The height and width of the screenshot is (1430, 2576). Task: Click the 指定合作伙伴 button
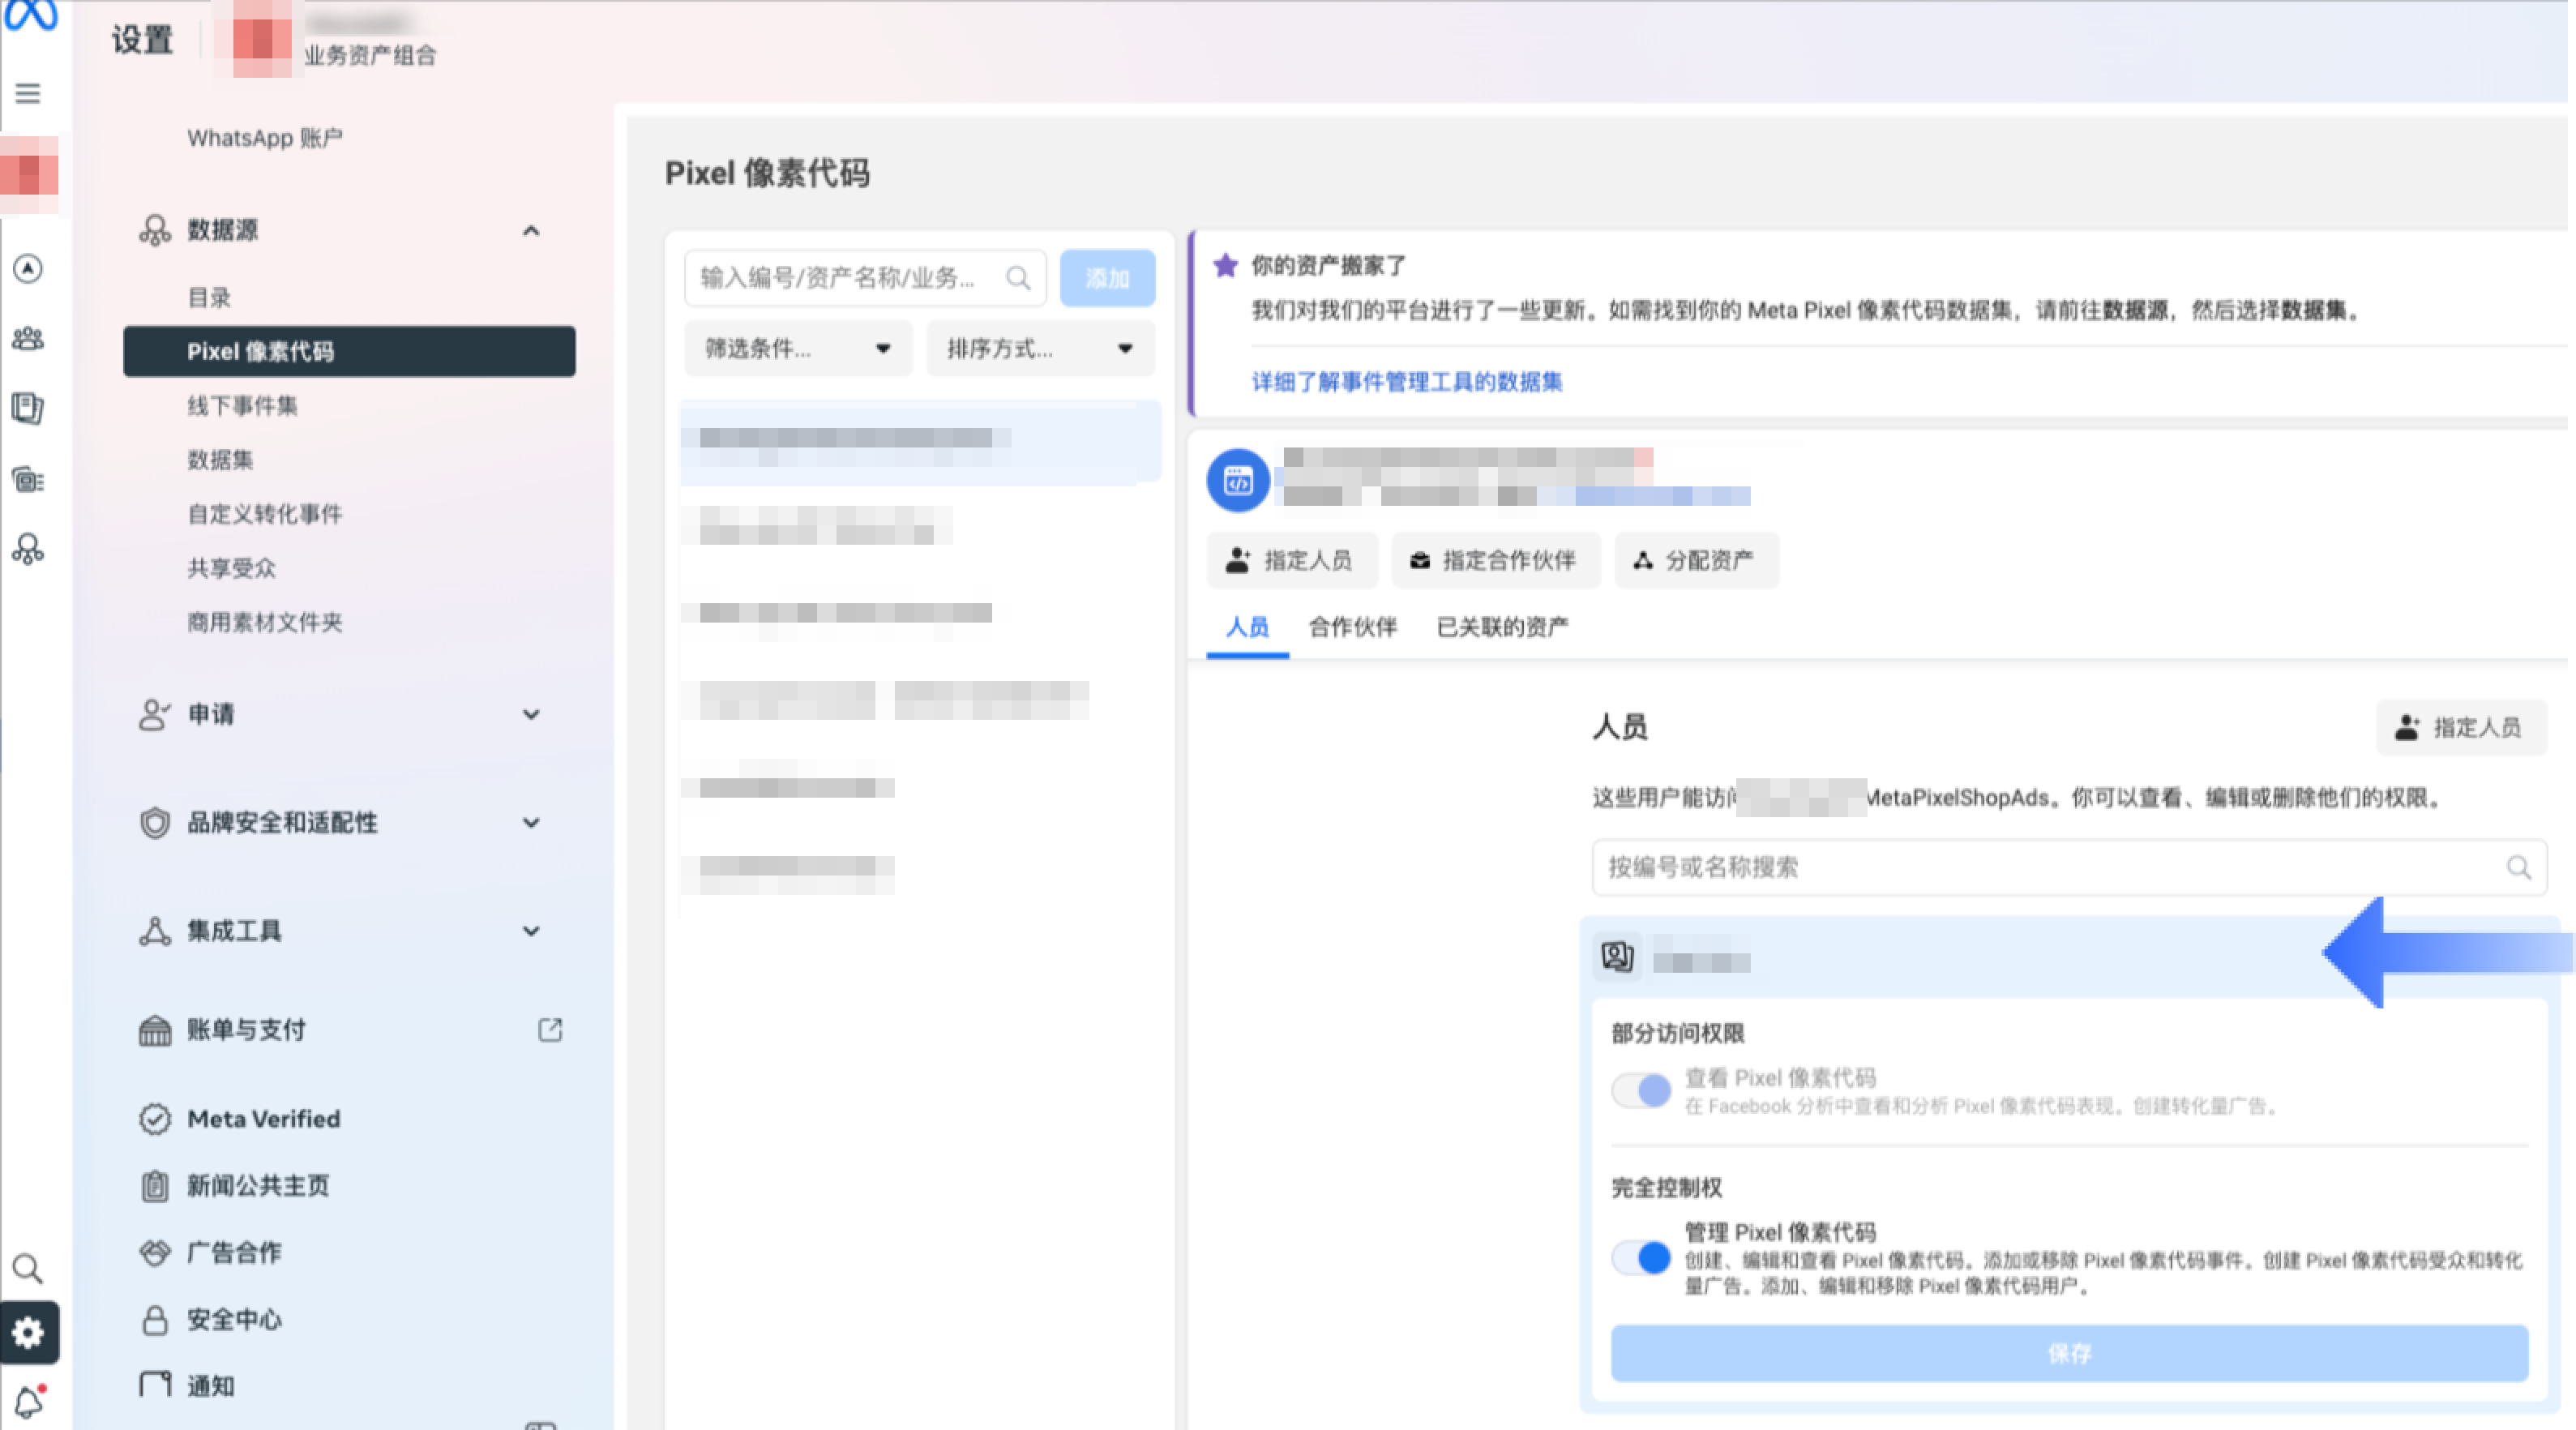pyautogui.click(x=1494, y=560)
